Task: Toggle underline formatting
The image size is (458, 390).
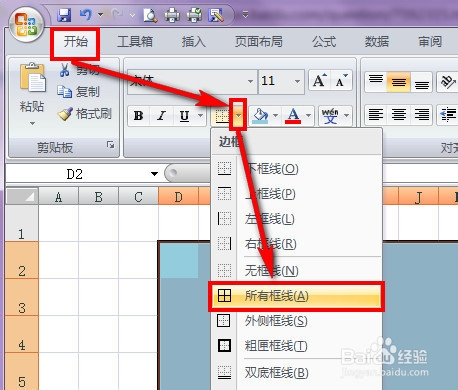Action: tap(184, 116)
